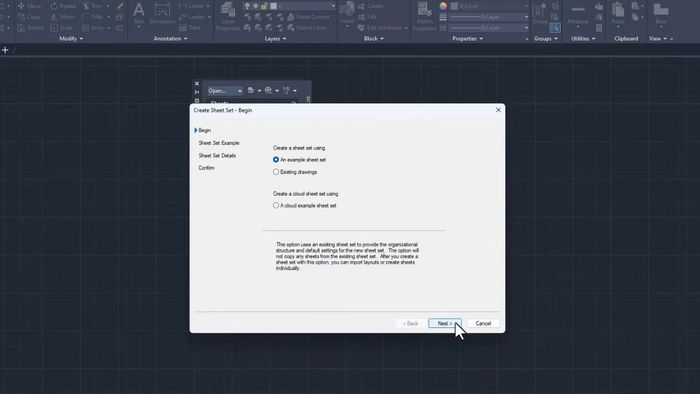This screenshot has height=394, width=700.
Task: Close the Create Sheet Set dialog
Action: click(498, 110)
